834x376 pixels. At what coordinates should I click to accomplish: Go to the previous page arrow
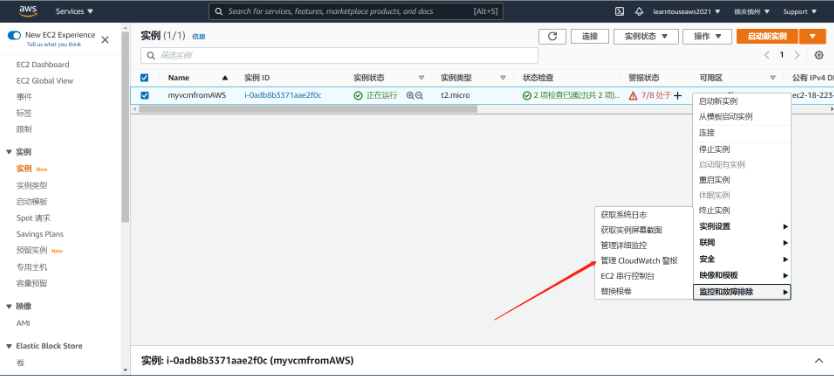point(766,55)
